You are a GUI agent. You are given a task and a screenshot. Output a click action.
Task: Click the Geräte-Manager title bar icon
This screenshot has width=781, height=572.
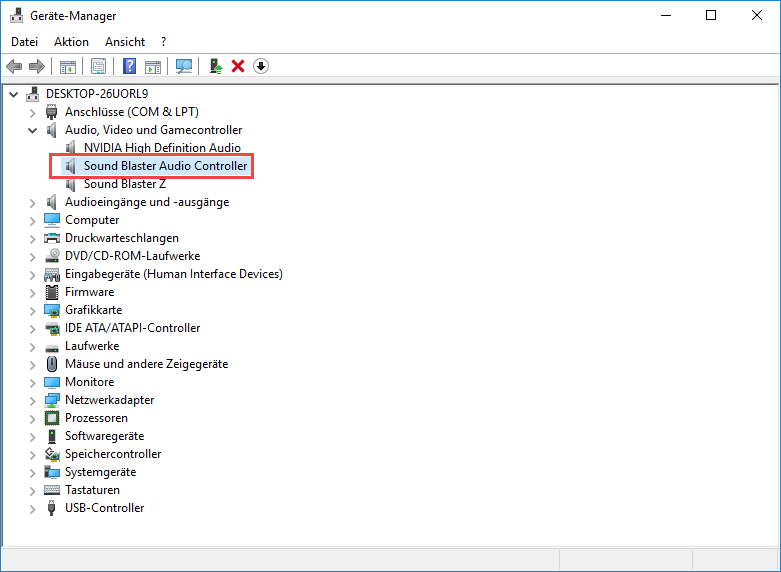tap(16, 15)
